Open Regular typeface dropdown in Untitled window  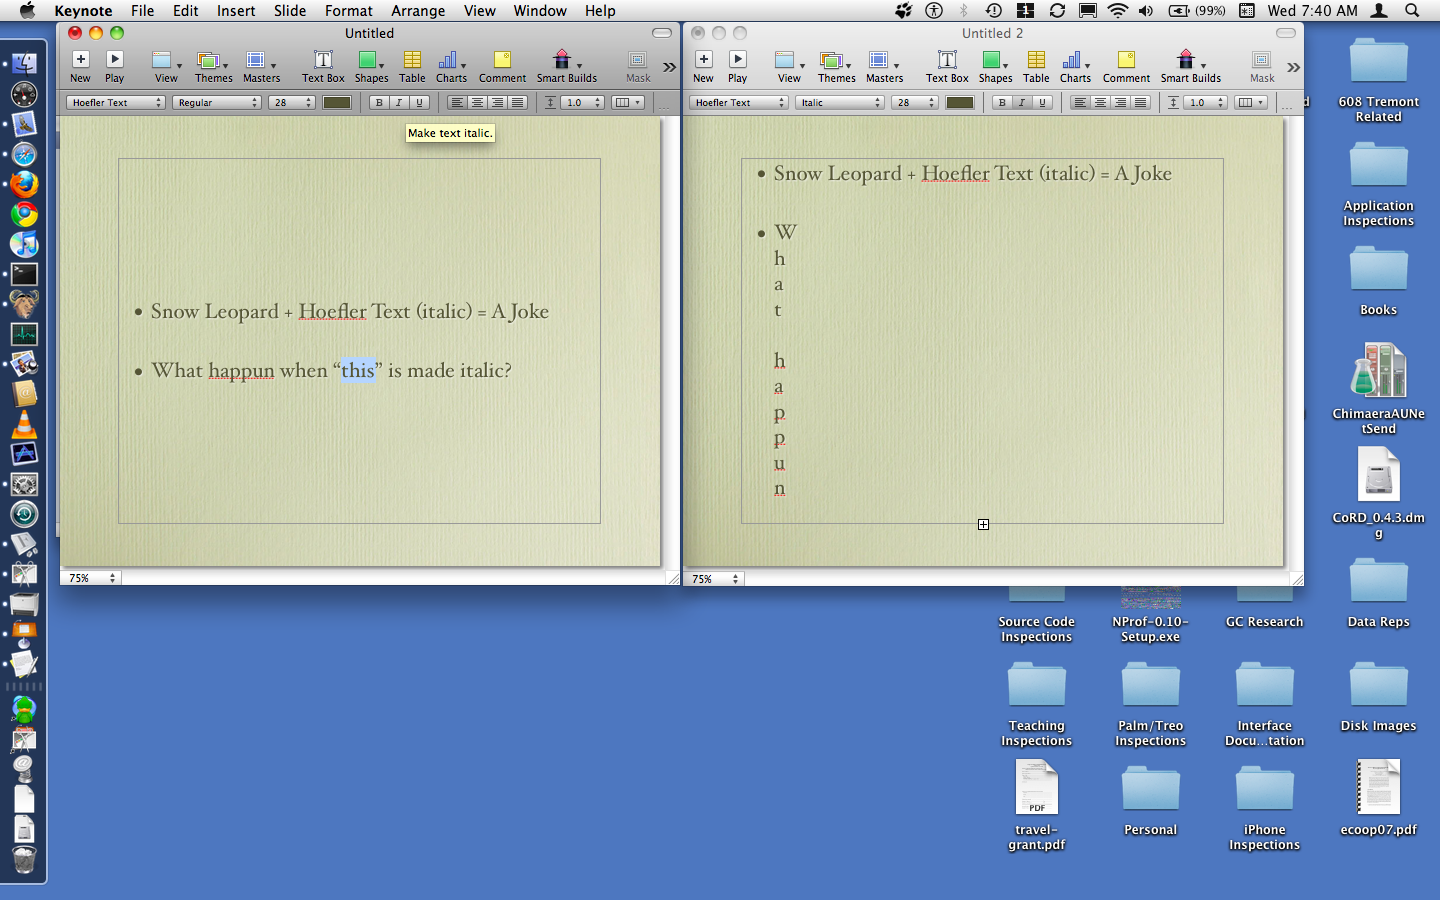click(x=217, y=102)
